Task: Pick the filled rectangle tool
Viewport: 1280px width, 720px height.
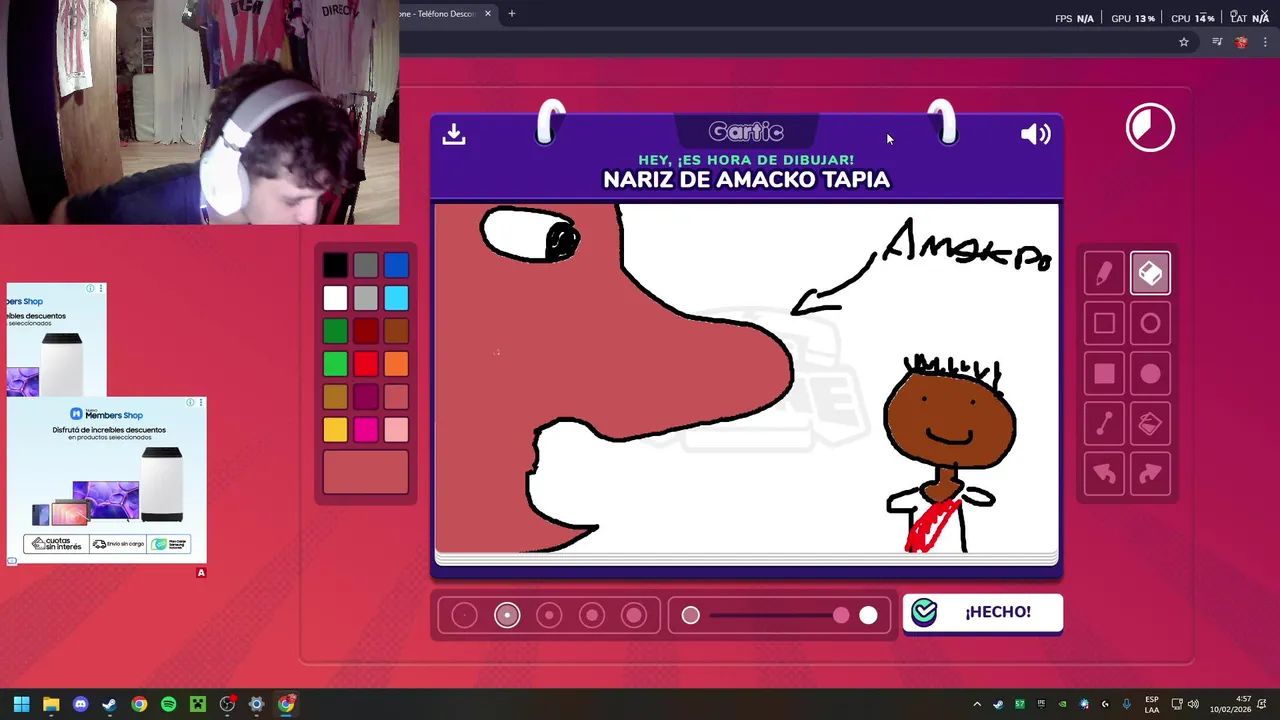Action: point(1104,373)
